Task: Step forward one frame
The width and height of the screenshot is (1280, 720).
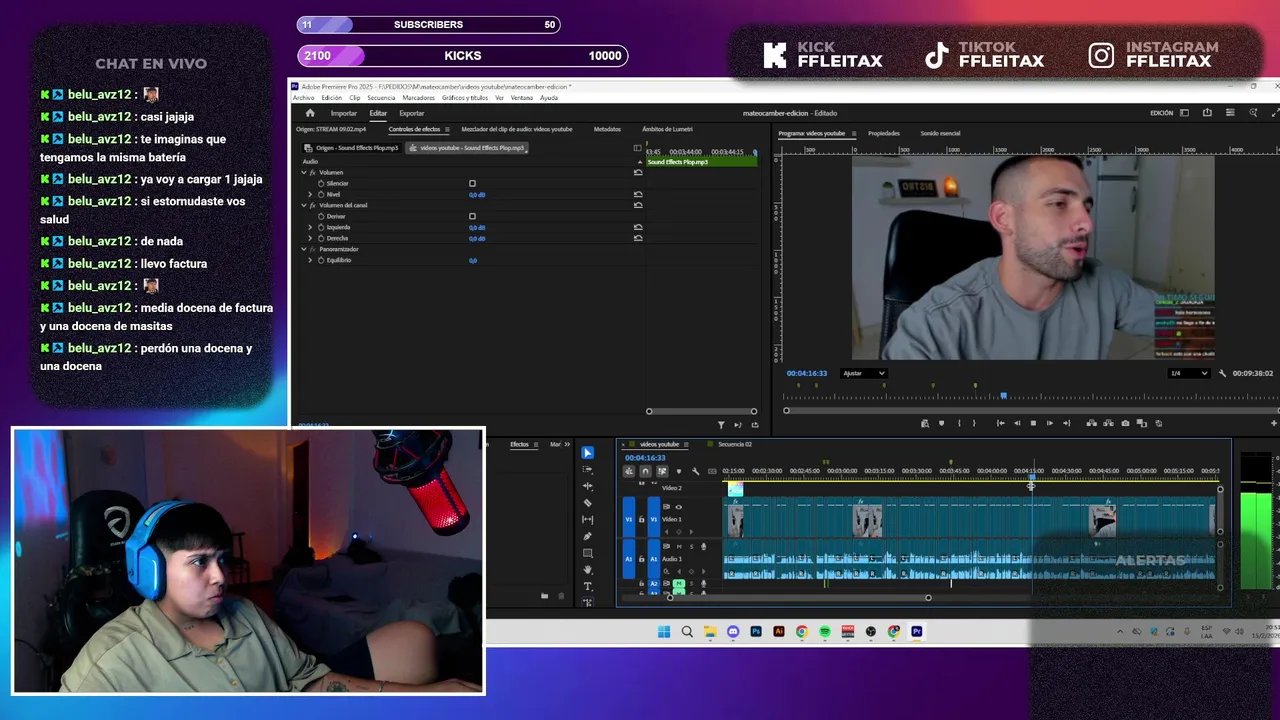Action: point(1049,423)
